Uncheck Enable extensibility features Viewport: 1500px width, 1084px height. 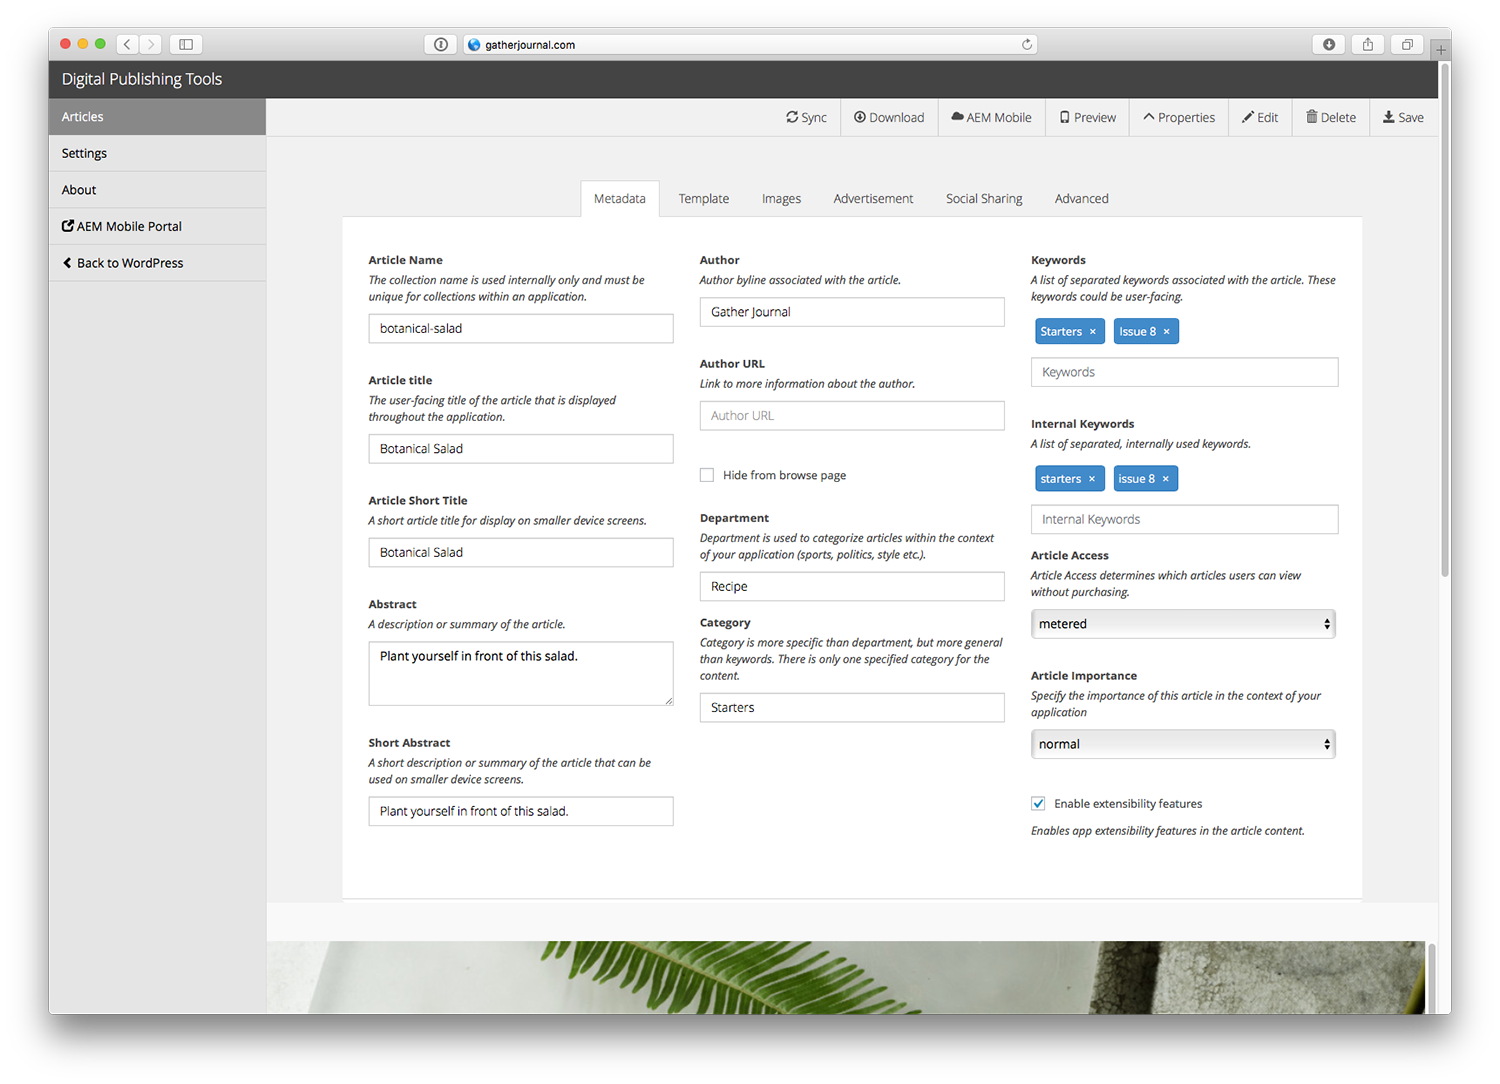(1038, 803)
